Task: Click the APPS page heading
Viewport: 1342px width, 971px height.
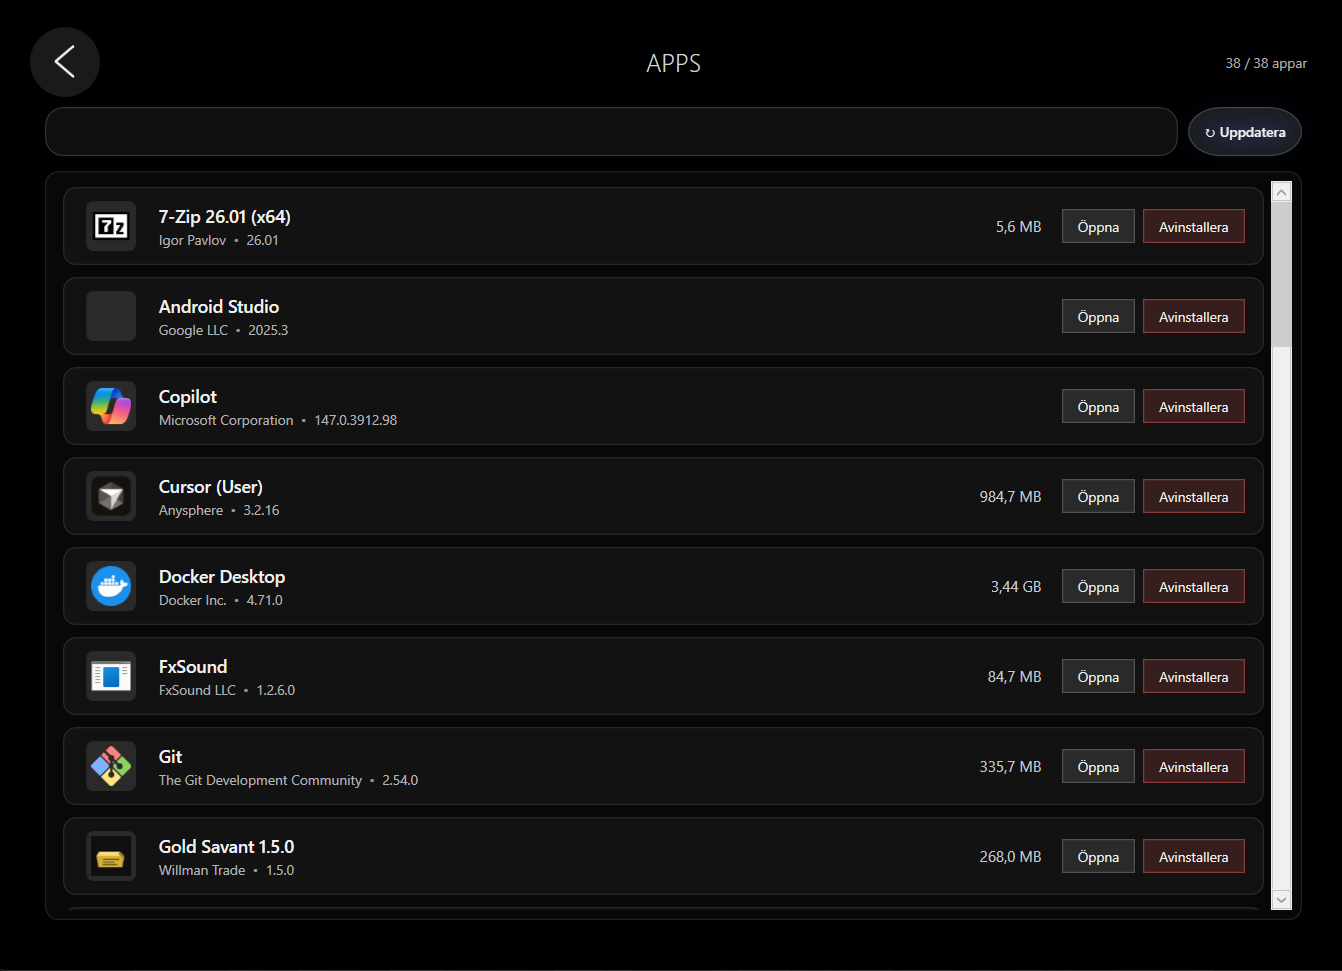Action: point(673,63)
